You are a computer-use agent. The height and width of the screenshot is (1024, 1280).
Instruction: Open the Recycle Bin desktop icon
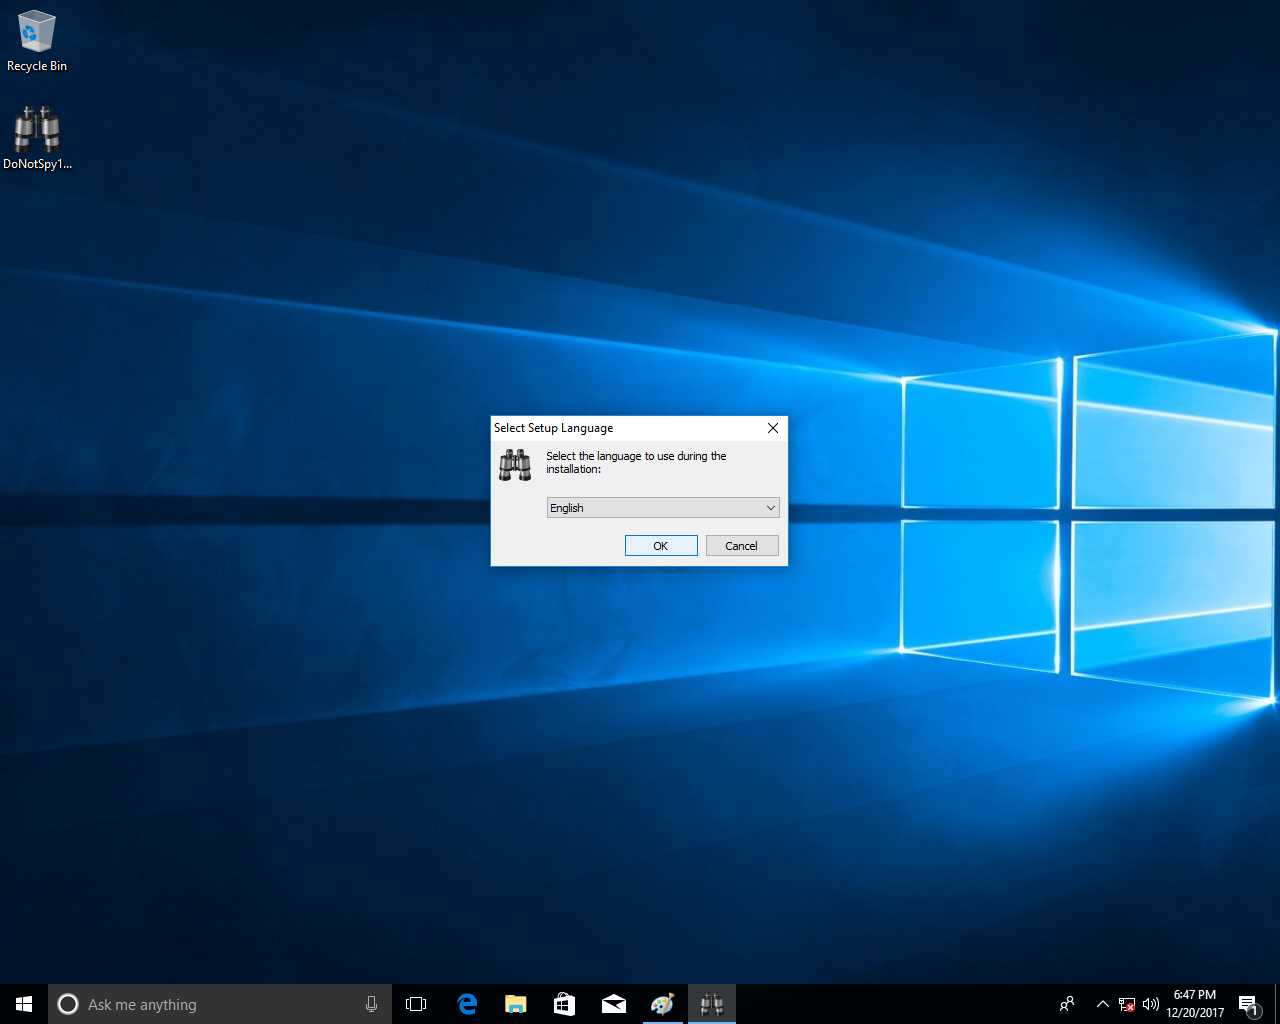coord(36,41)
